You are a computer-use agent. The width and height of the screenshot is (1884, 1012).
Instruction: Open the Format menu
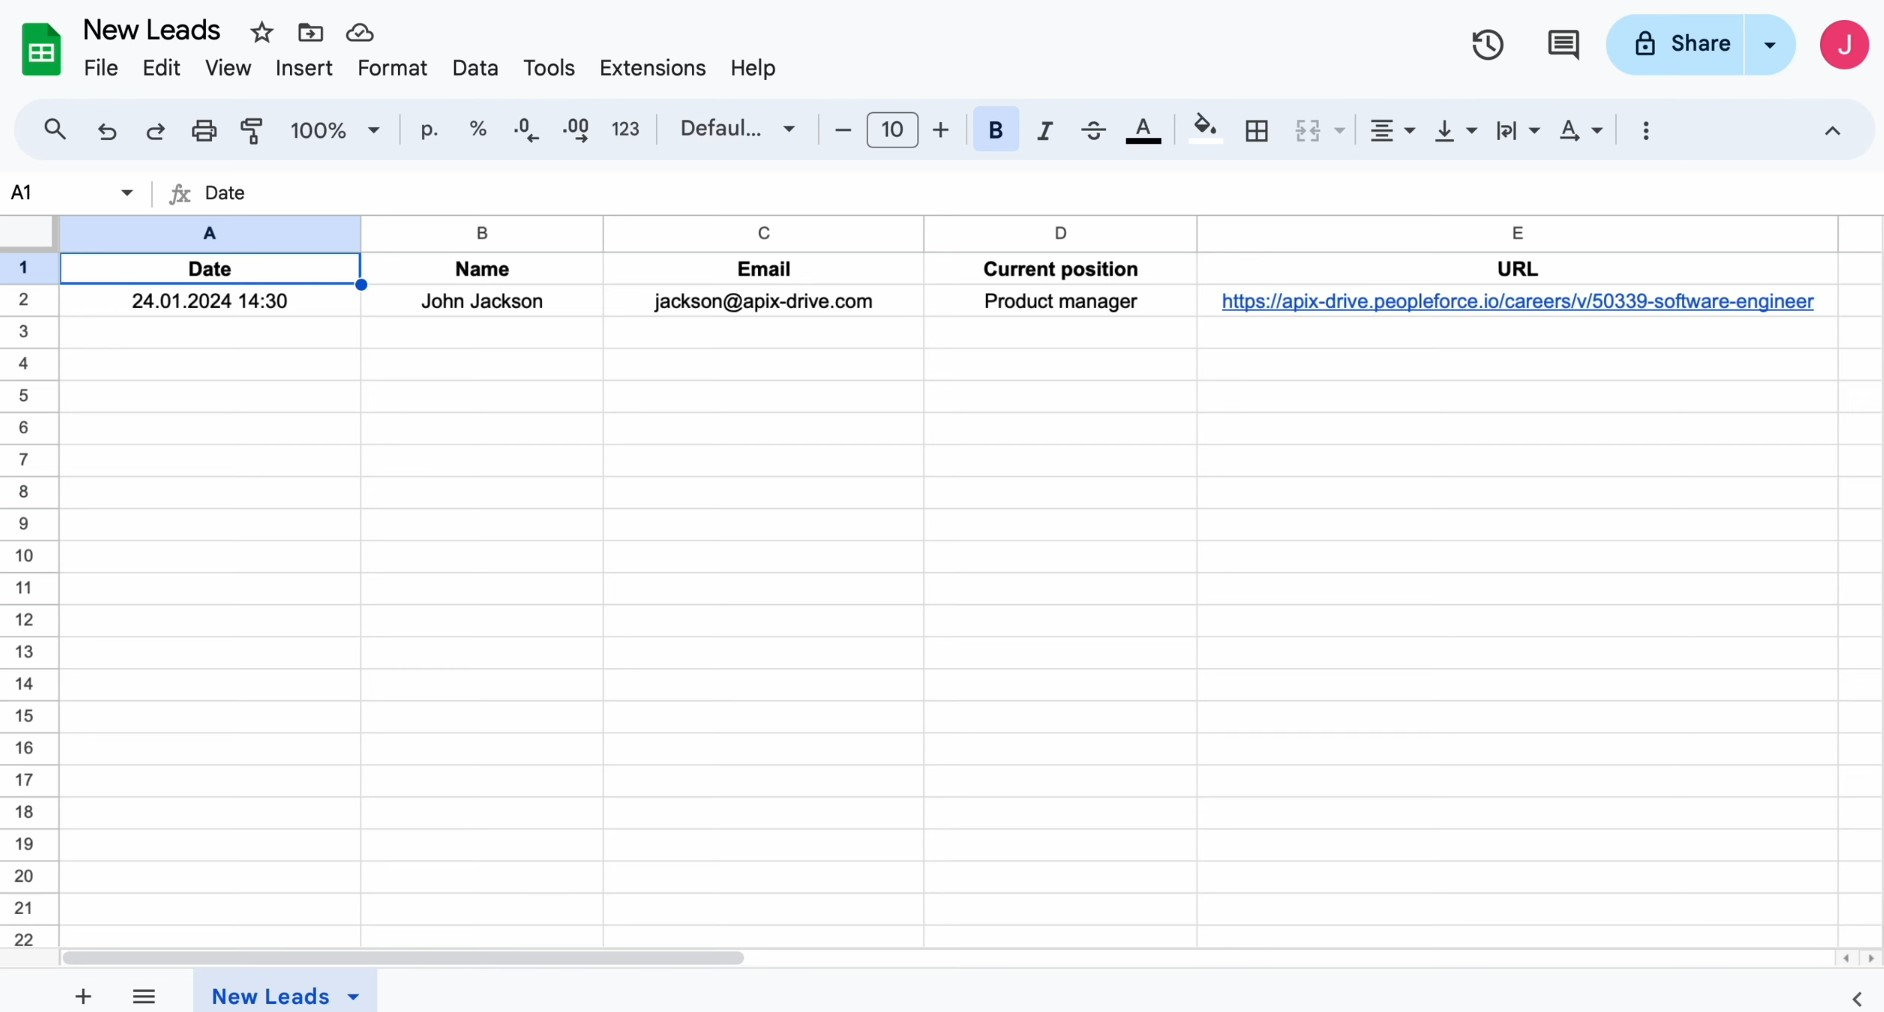(392, 67)
